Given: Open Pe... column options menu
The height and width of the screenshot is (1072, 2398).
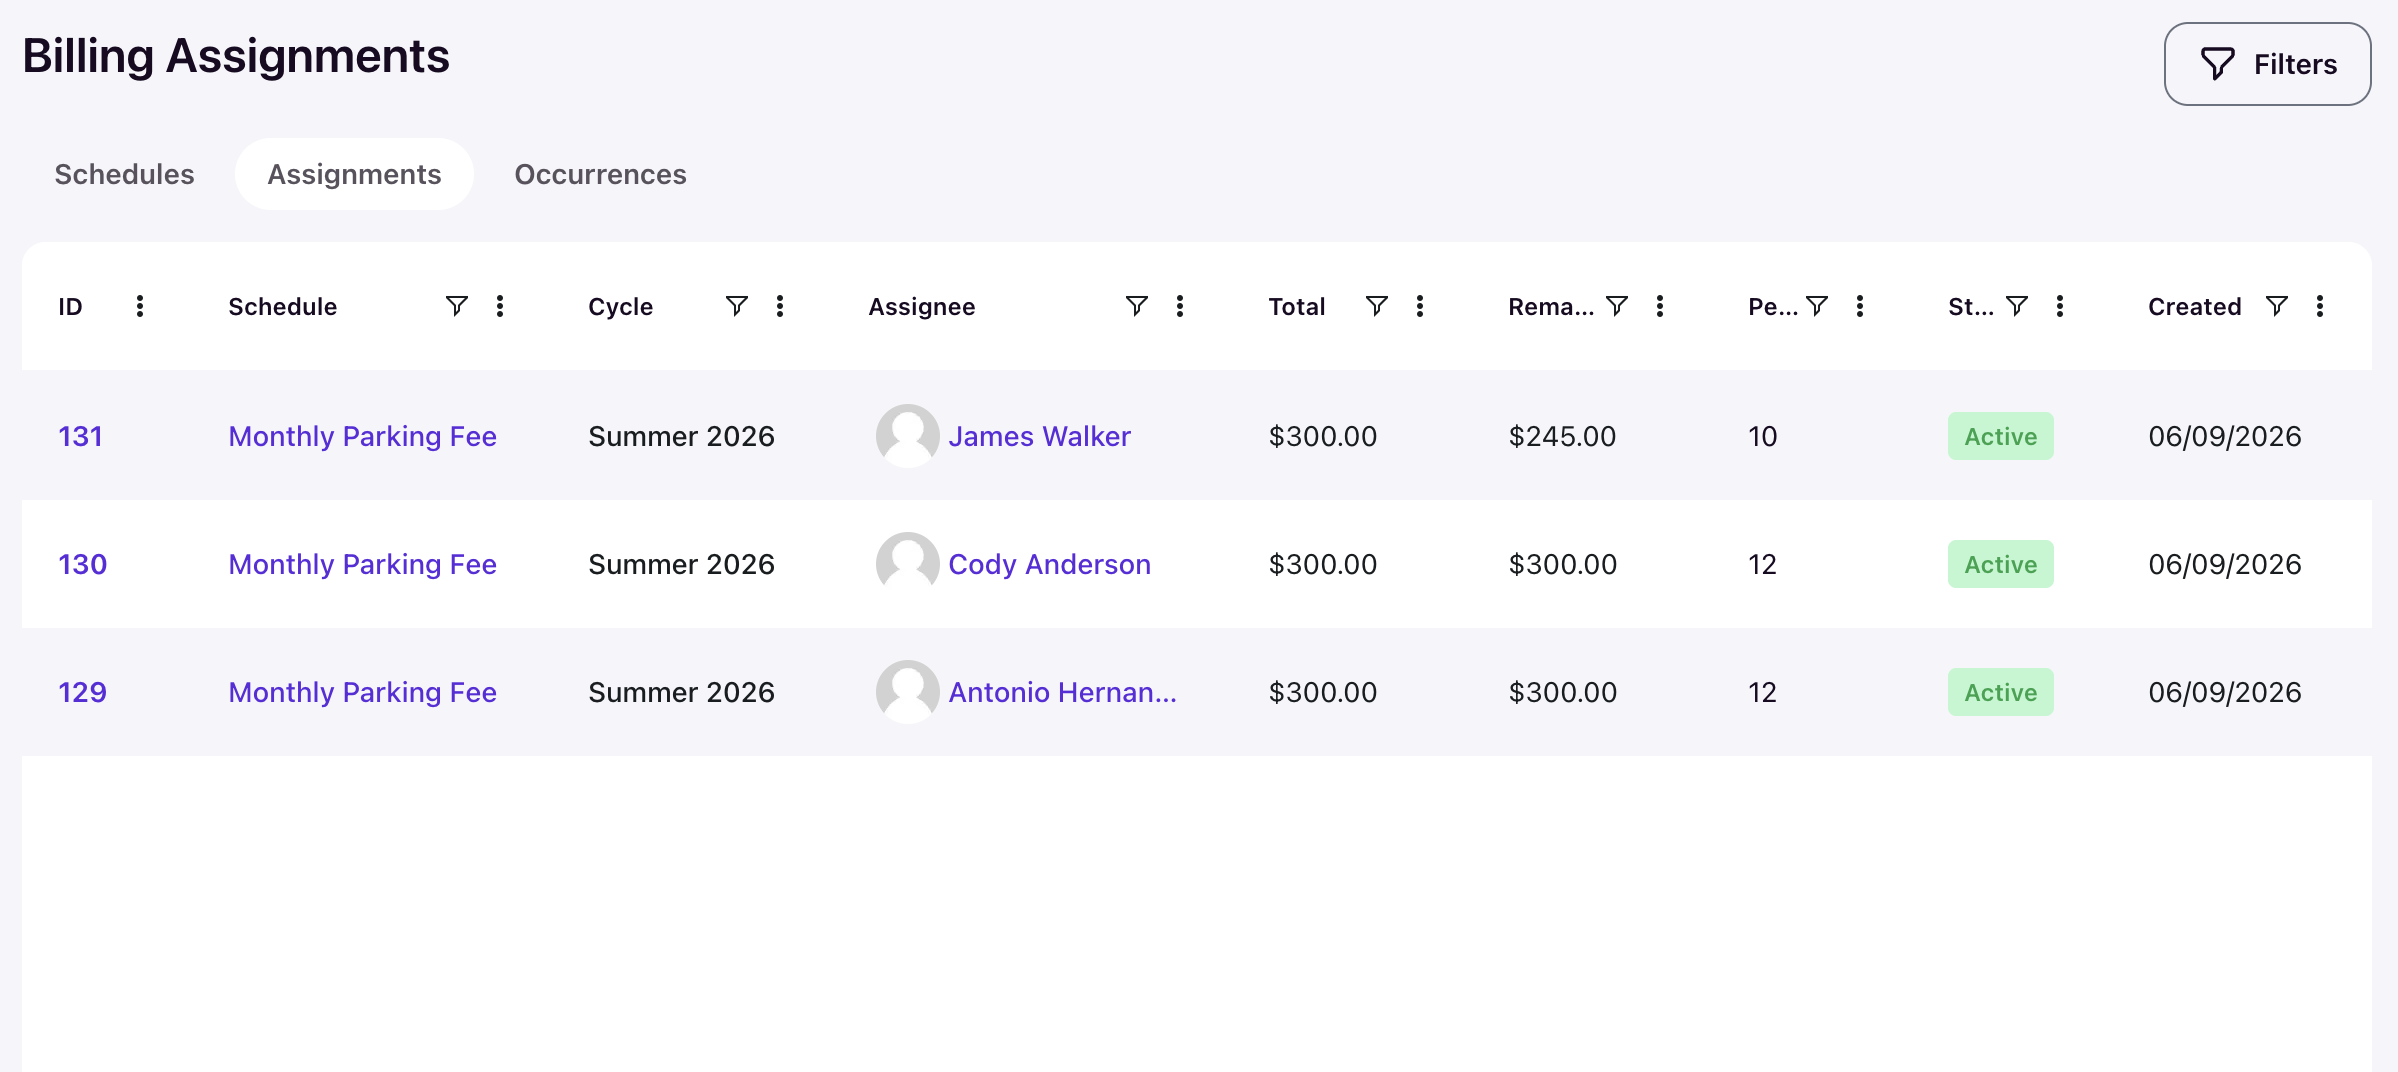Looking at the screenshot, I should click(1860, 306).
